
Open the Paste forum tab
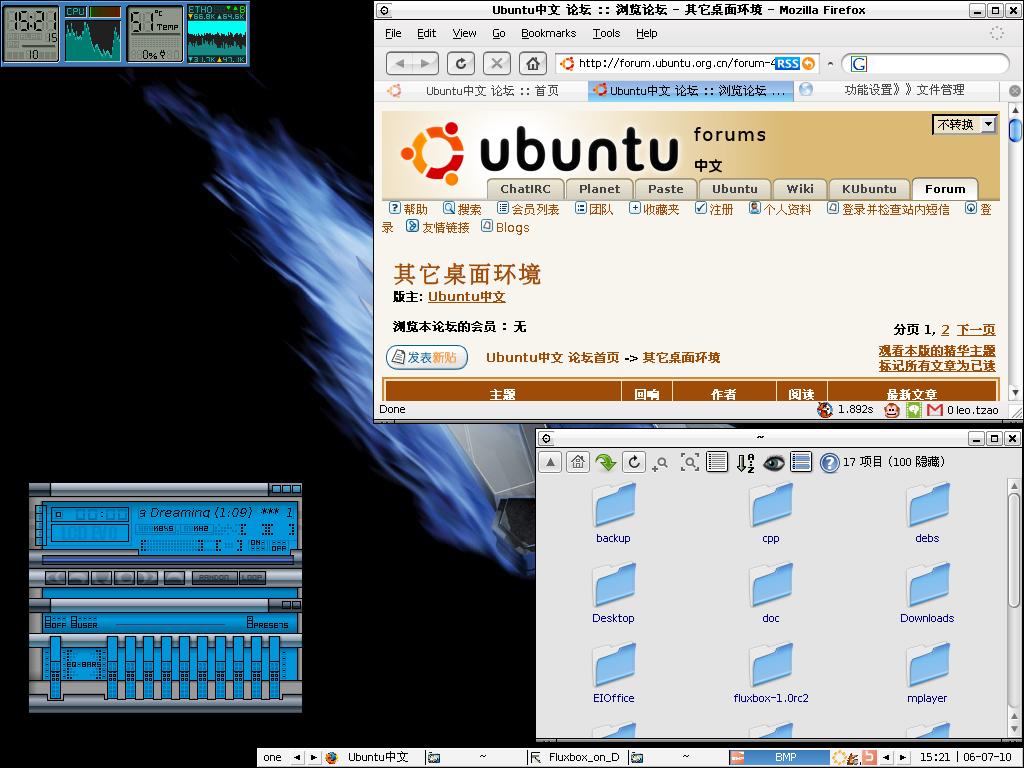(665, 189)
